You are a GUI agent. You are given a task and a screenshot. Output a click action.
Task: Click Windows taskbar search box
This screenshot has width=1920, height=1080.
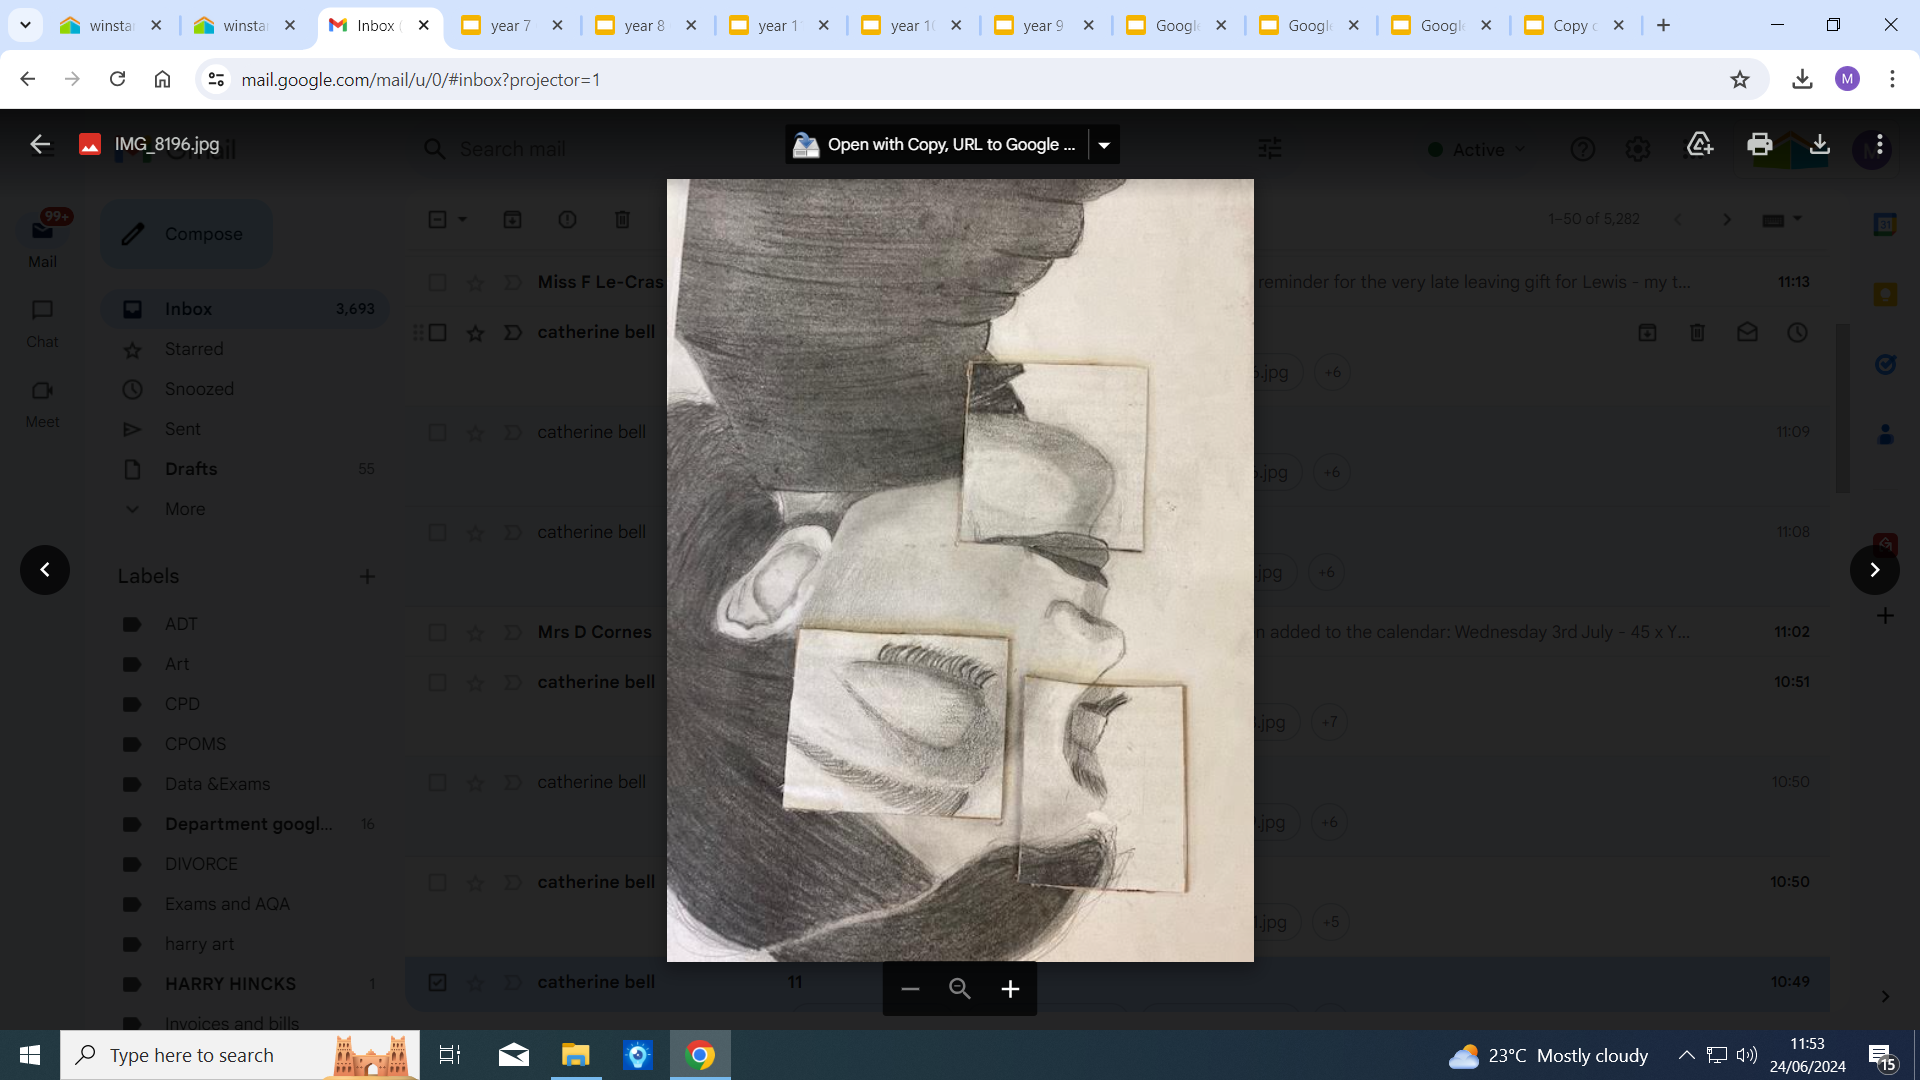coord(240,1055)
